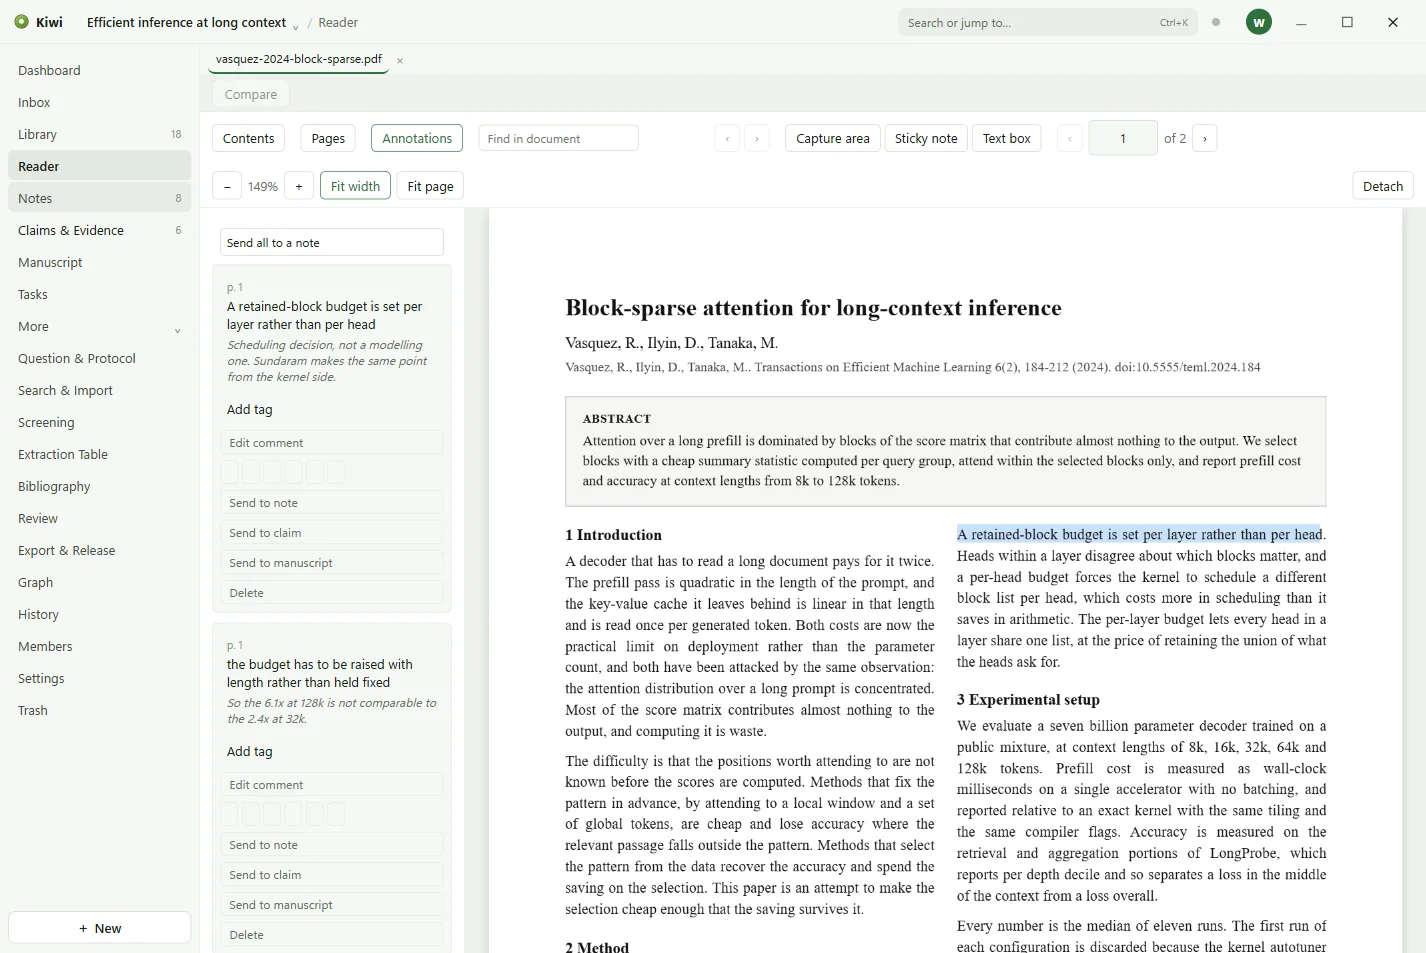Edit comment on retained-block budget annotation
The image size is (1426, 953).
[x=332, y=442]
